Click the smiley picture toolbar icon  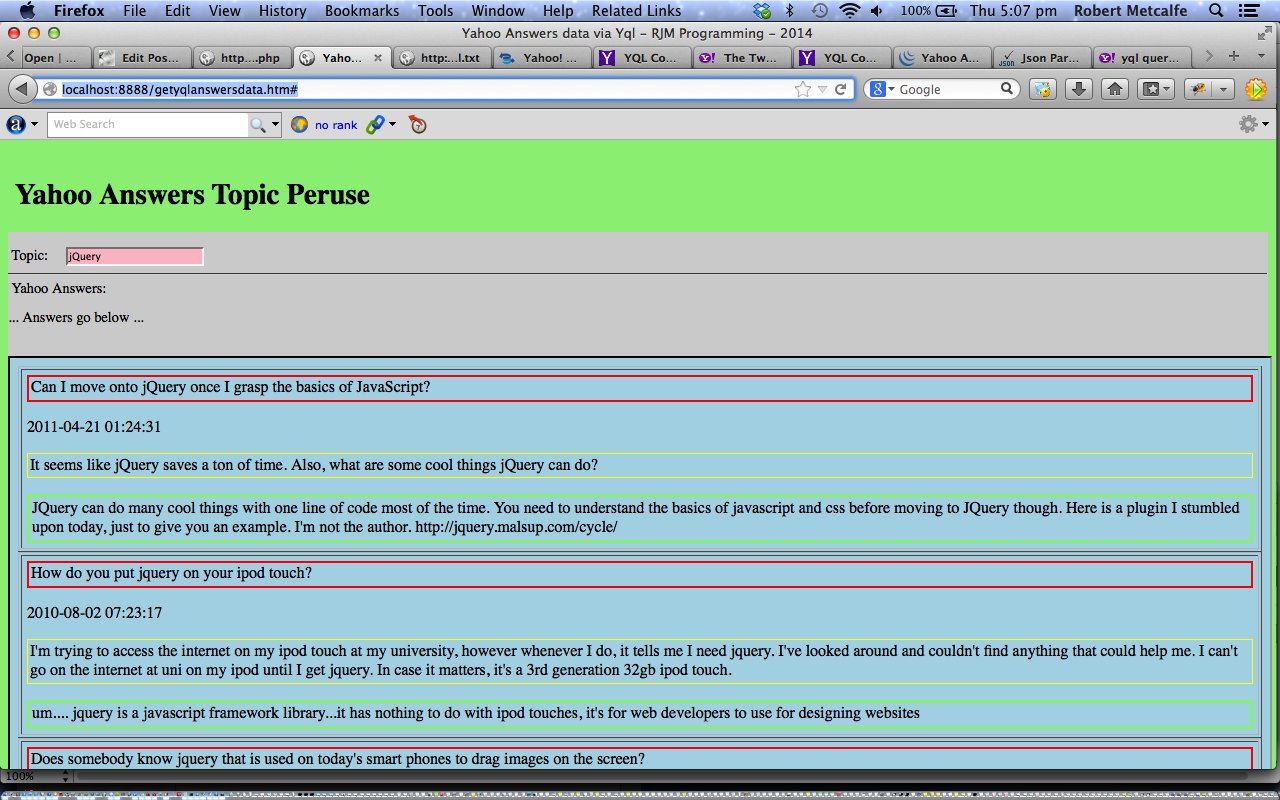pyautogui.click(x=1043, y=89)
